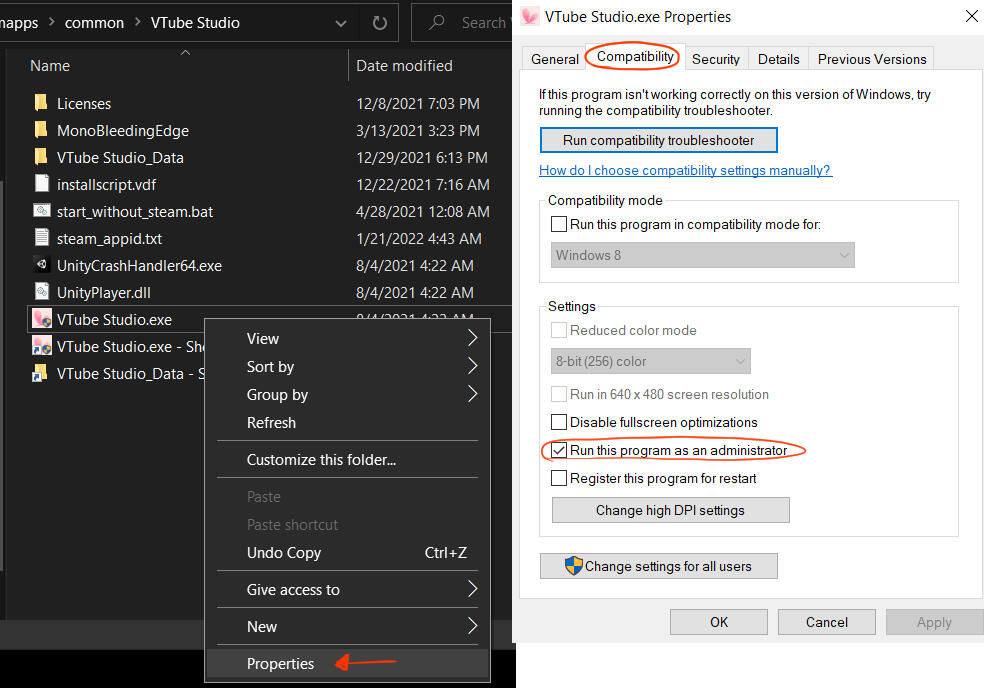The width and height of the screenshot is (984, 688).
Task: Open How do I choose compatibility settings link
Action: pos(685,171)
